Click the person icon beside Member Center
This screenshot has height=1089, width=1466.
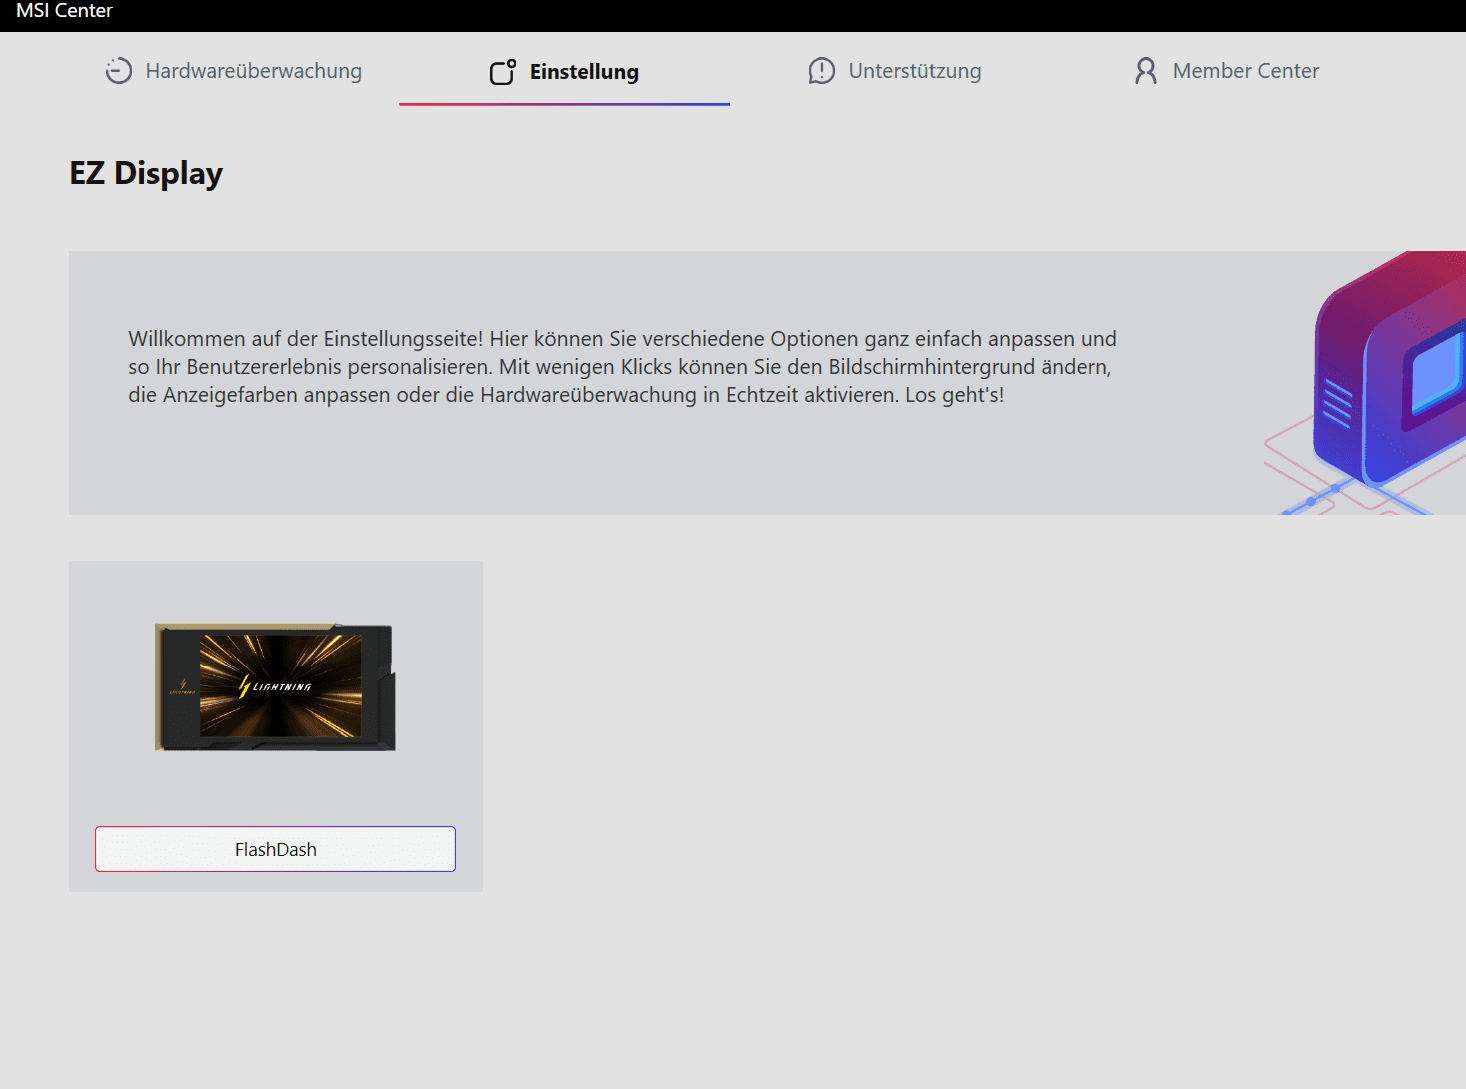1146,71
